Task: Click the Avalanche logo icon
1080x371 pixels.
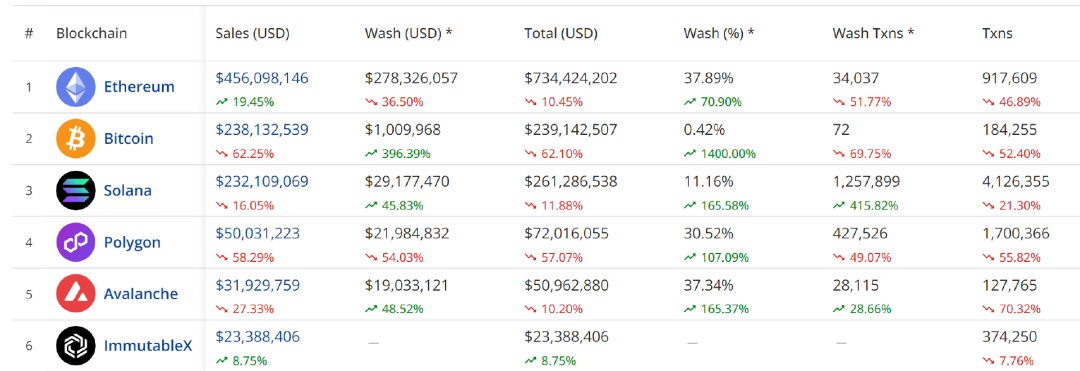Action: pyautogui.click(x=75, y=294)
